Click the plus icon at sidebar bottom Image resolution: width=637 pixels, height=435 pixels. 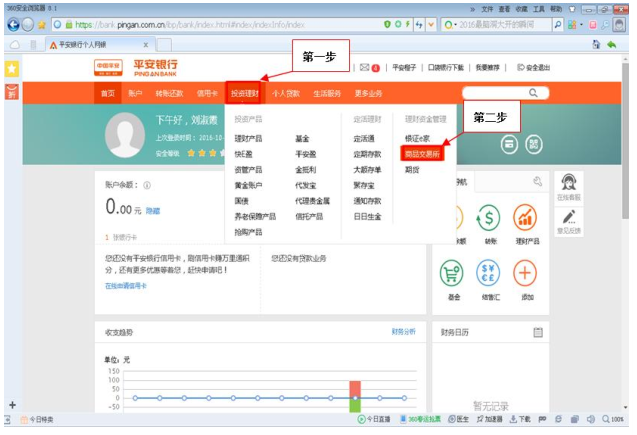coord(13,405)
